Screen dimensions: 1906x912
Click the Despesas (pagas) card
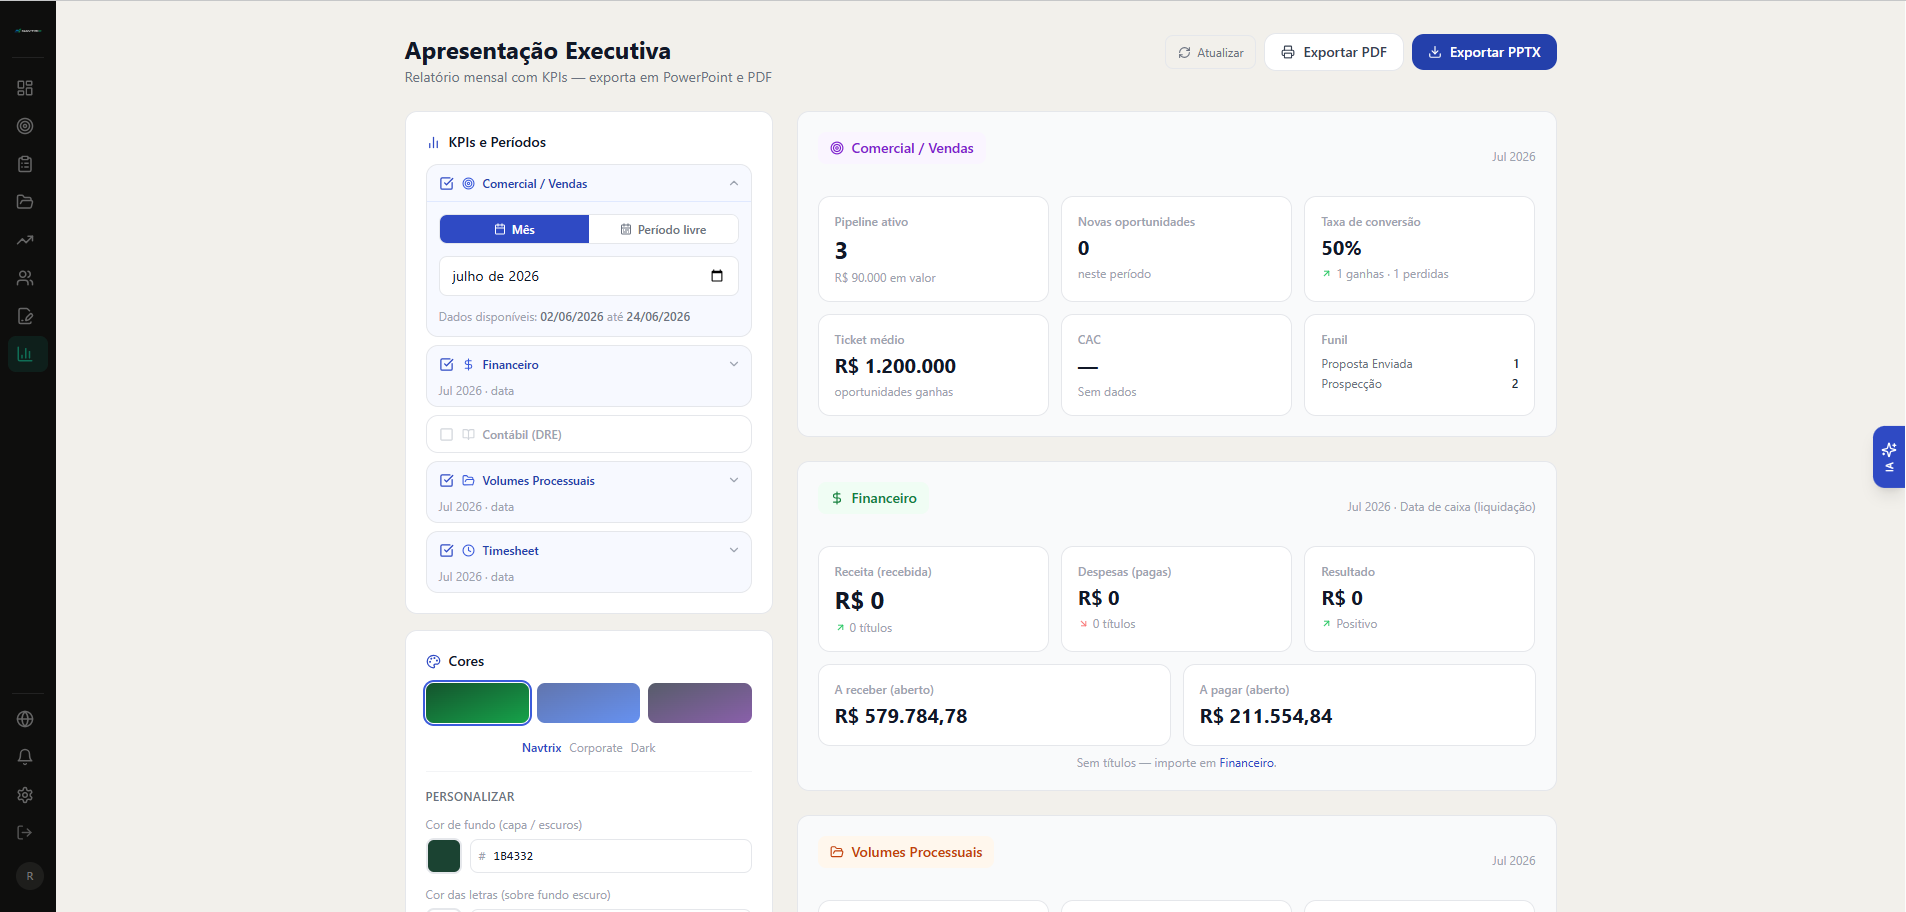click(x=1176, y=599)
